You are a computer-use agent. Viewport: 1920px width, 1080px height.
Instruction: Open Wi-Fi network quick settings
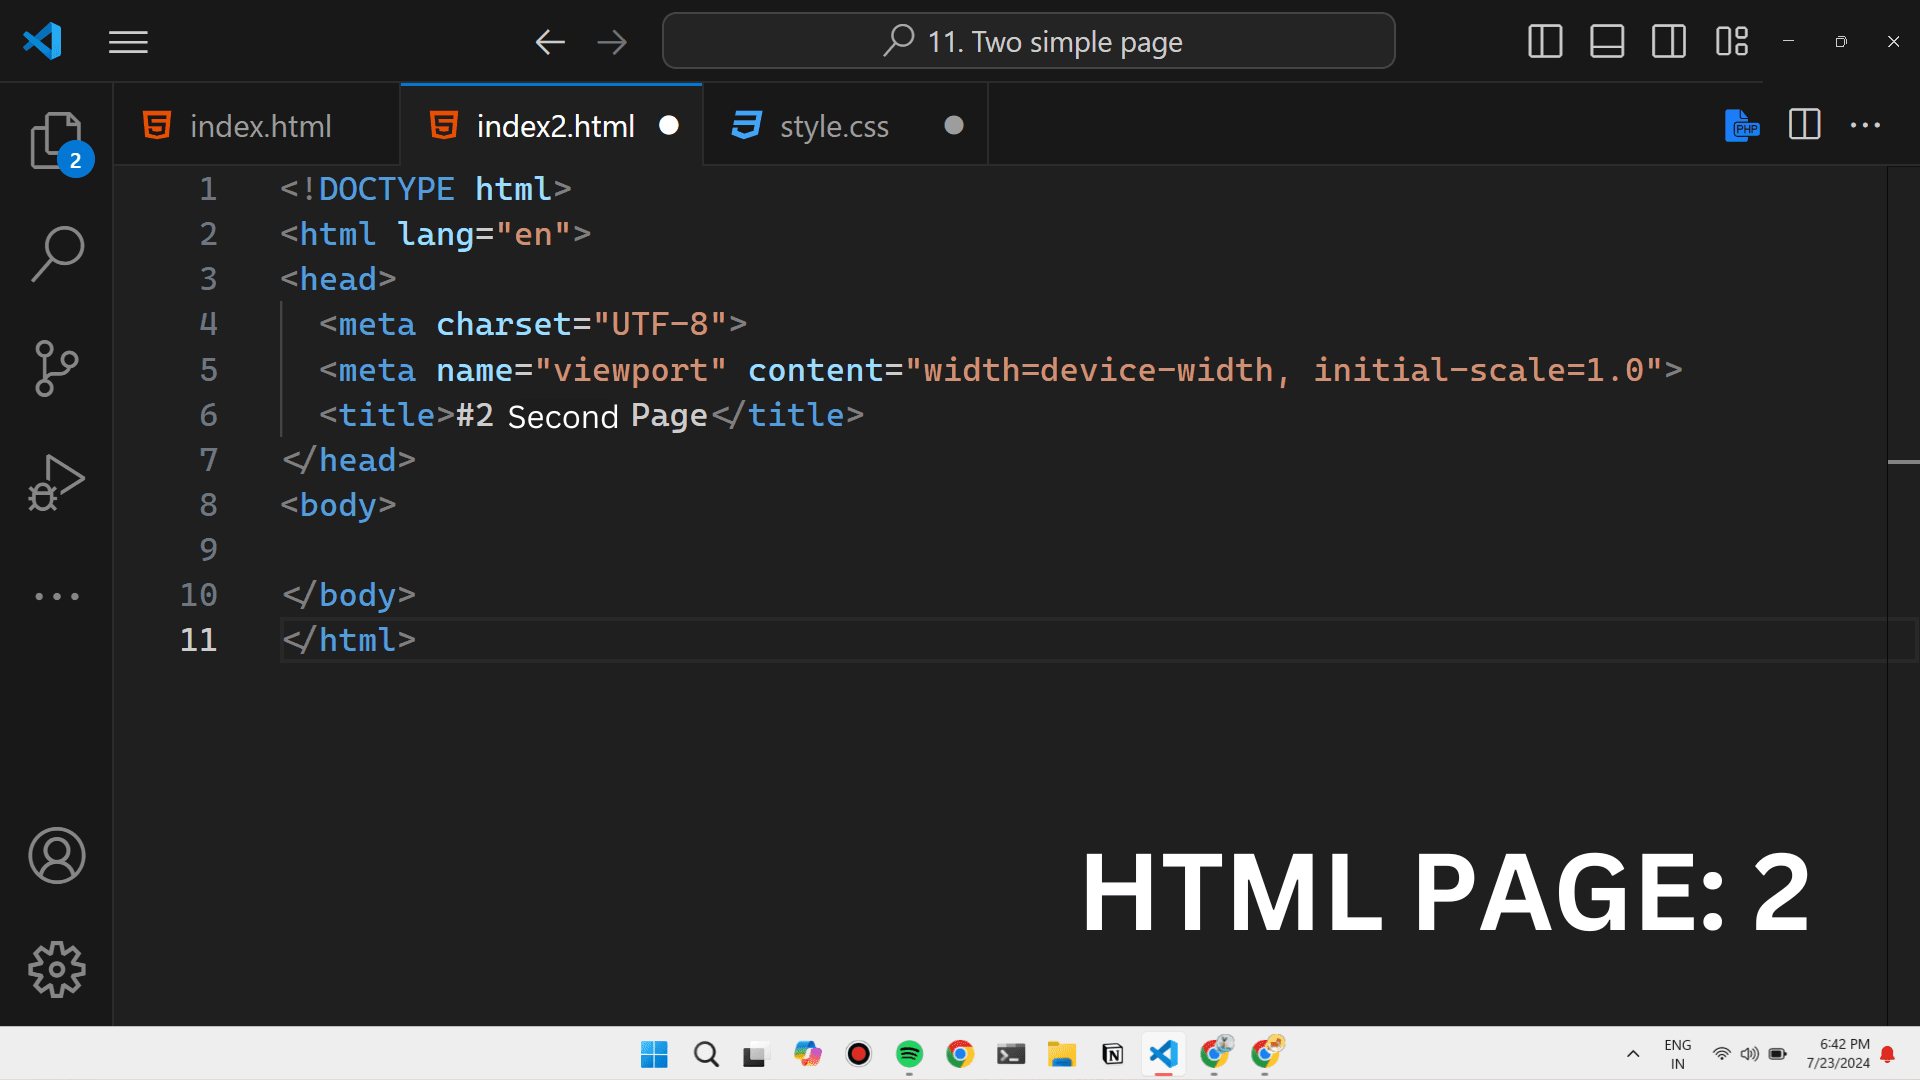(1721, 1054)
